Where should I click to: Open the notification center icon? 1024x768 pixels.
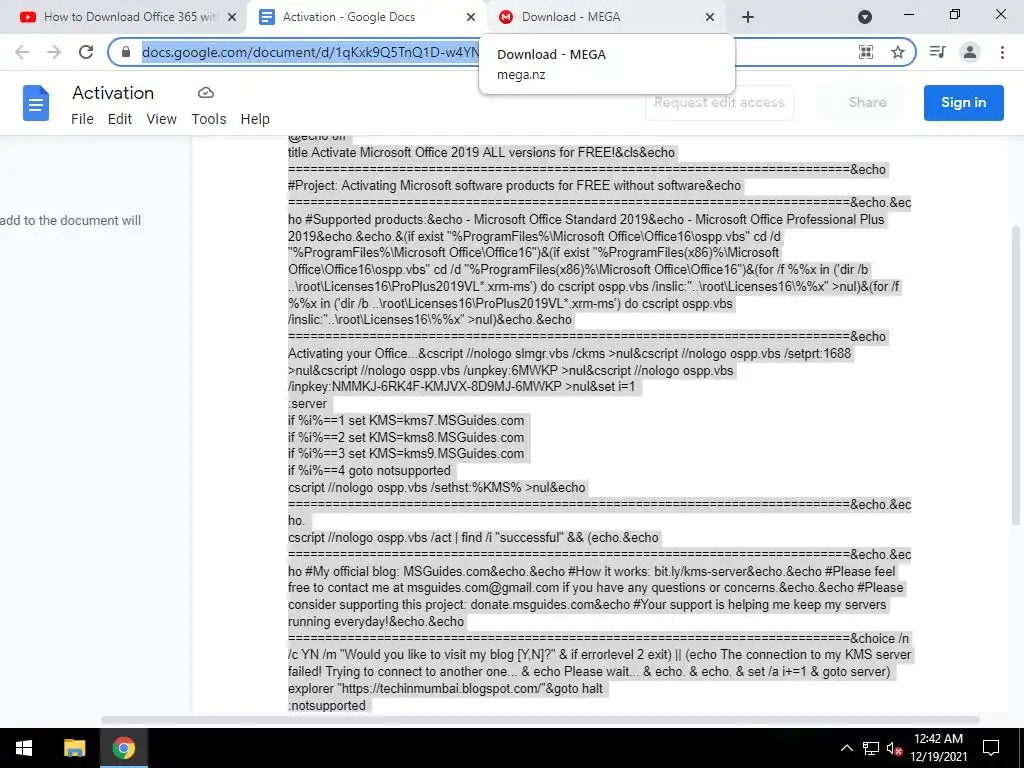991,748
